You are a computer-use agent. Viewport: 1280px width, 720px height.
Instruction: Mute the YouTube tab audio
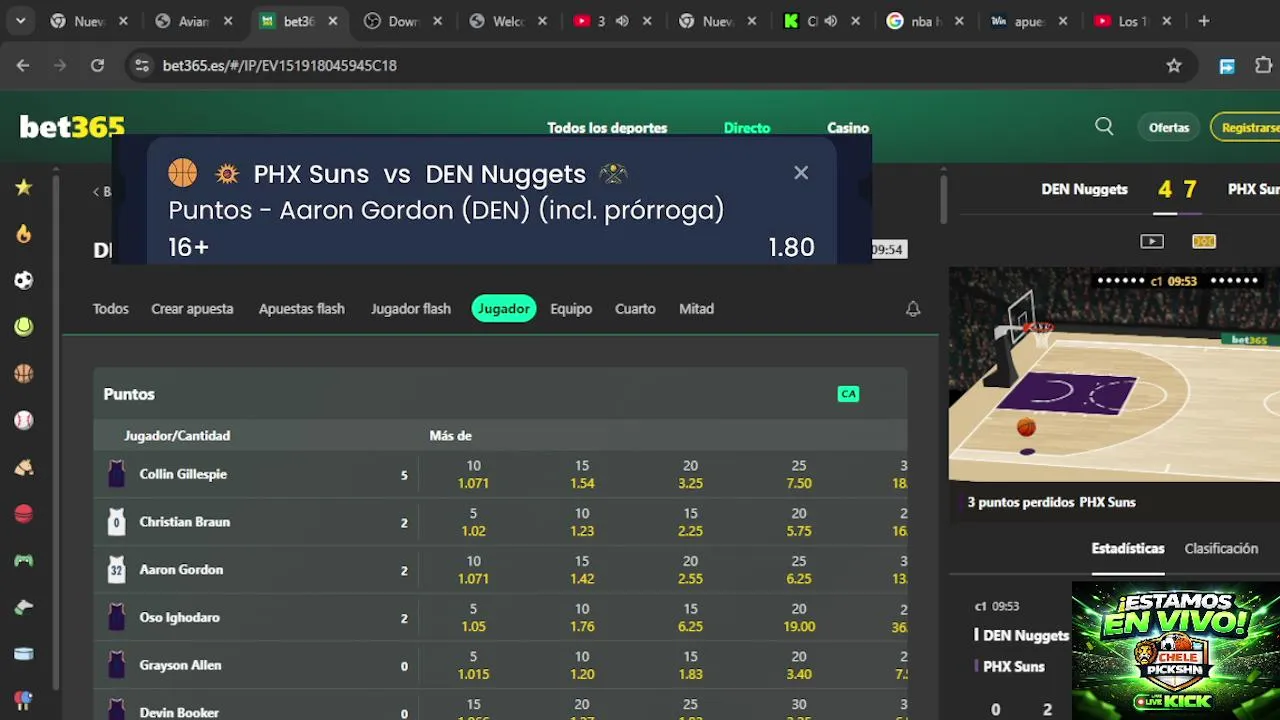pyautogui.click(x=622, y=21)
